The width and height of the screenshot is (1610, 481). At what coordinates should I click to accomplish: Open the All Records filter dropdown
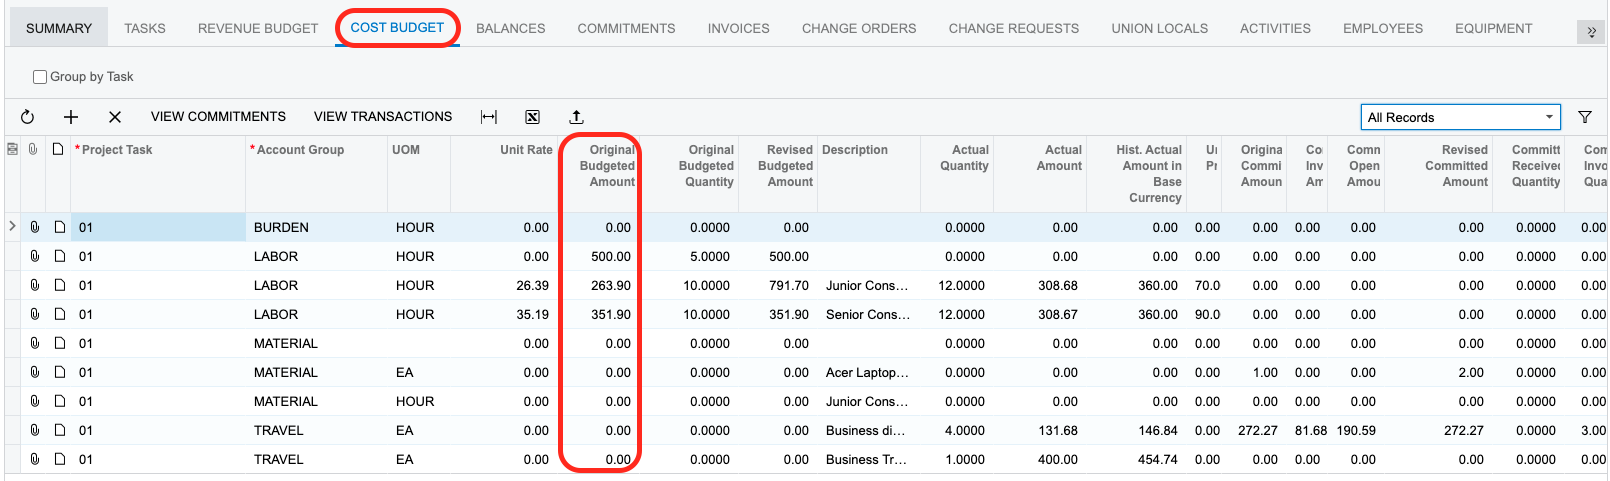[x=1460, y=117]
